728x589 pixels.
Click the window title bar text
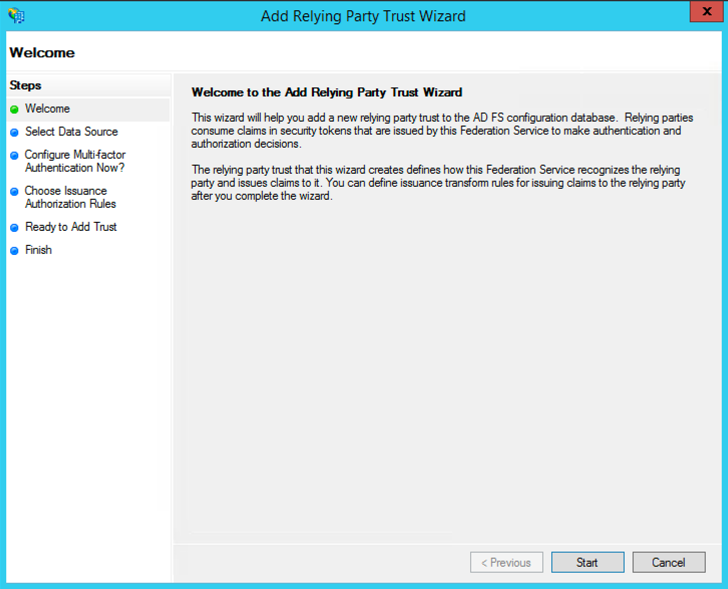coord(363,16)
